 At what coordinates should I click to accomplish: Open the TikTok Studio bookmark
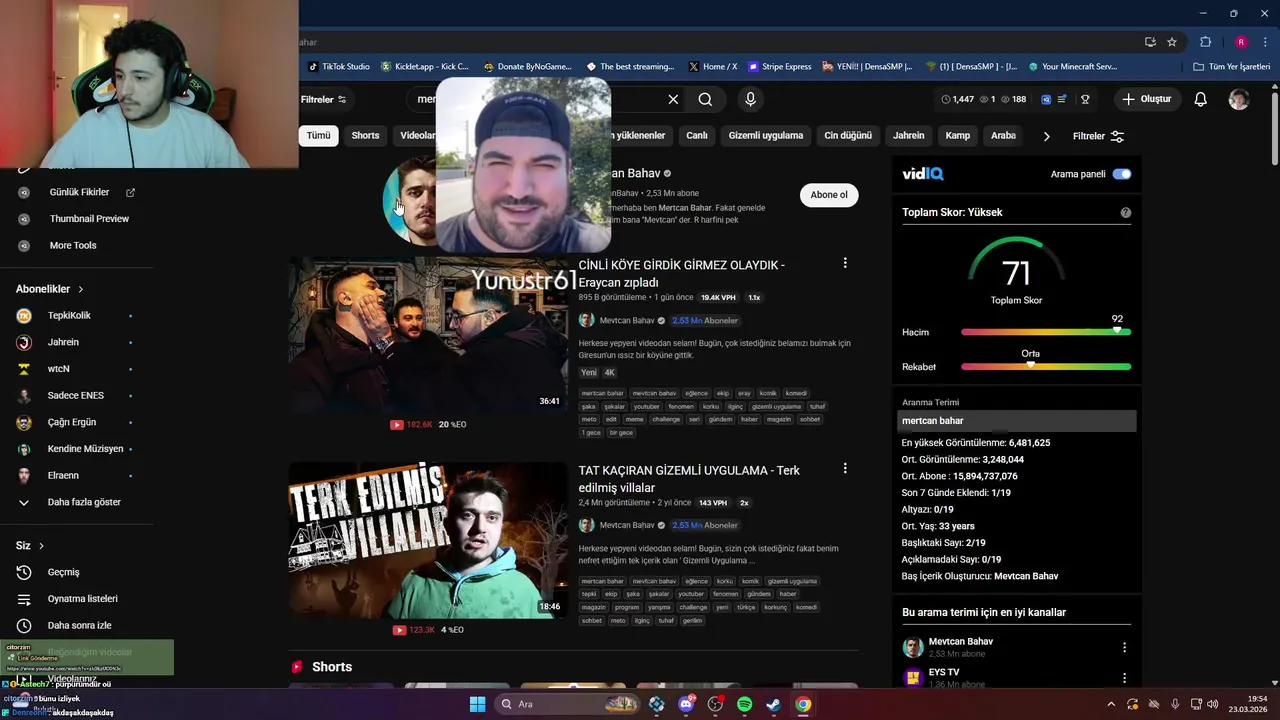pos(339,67)
